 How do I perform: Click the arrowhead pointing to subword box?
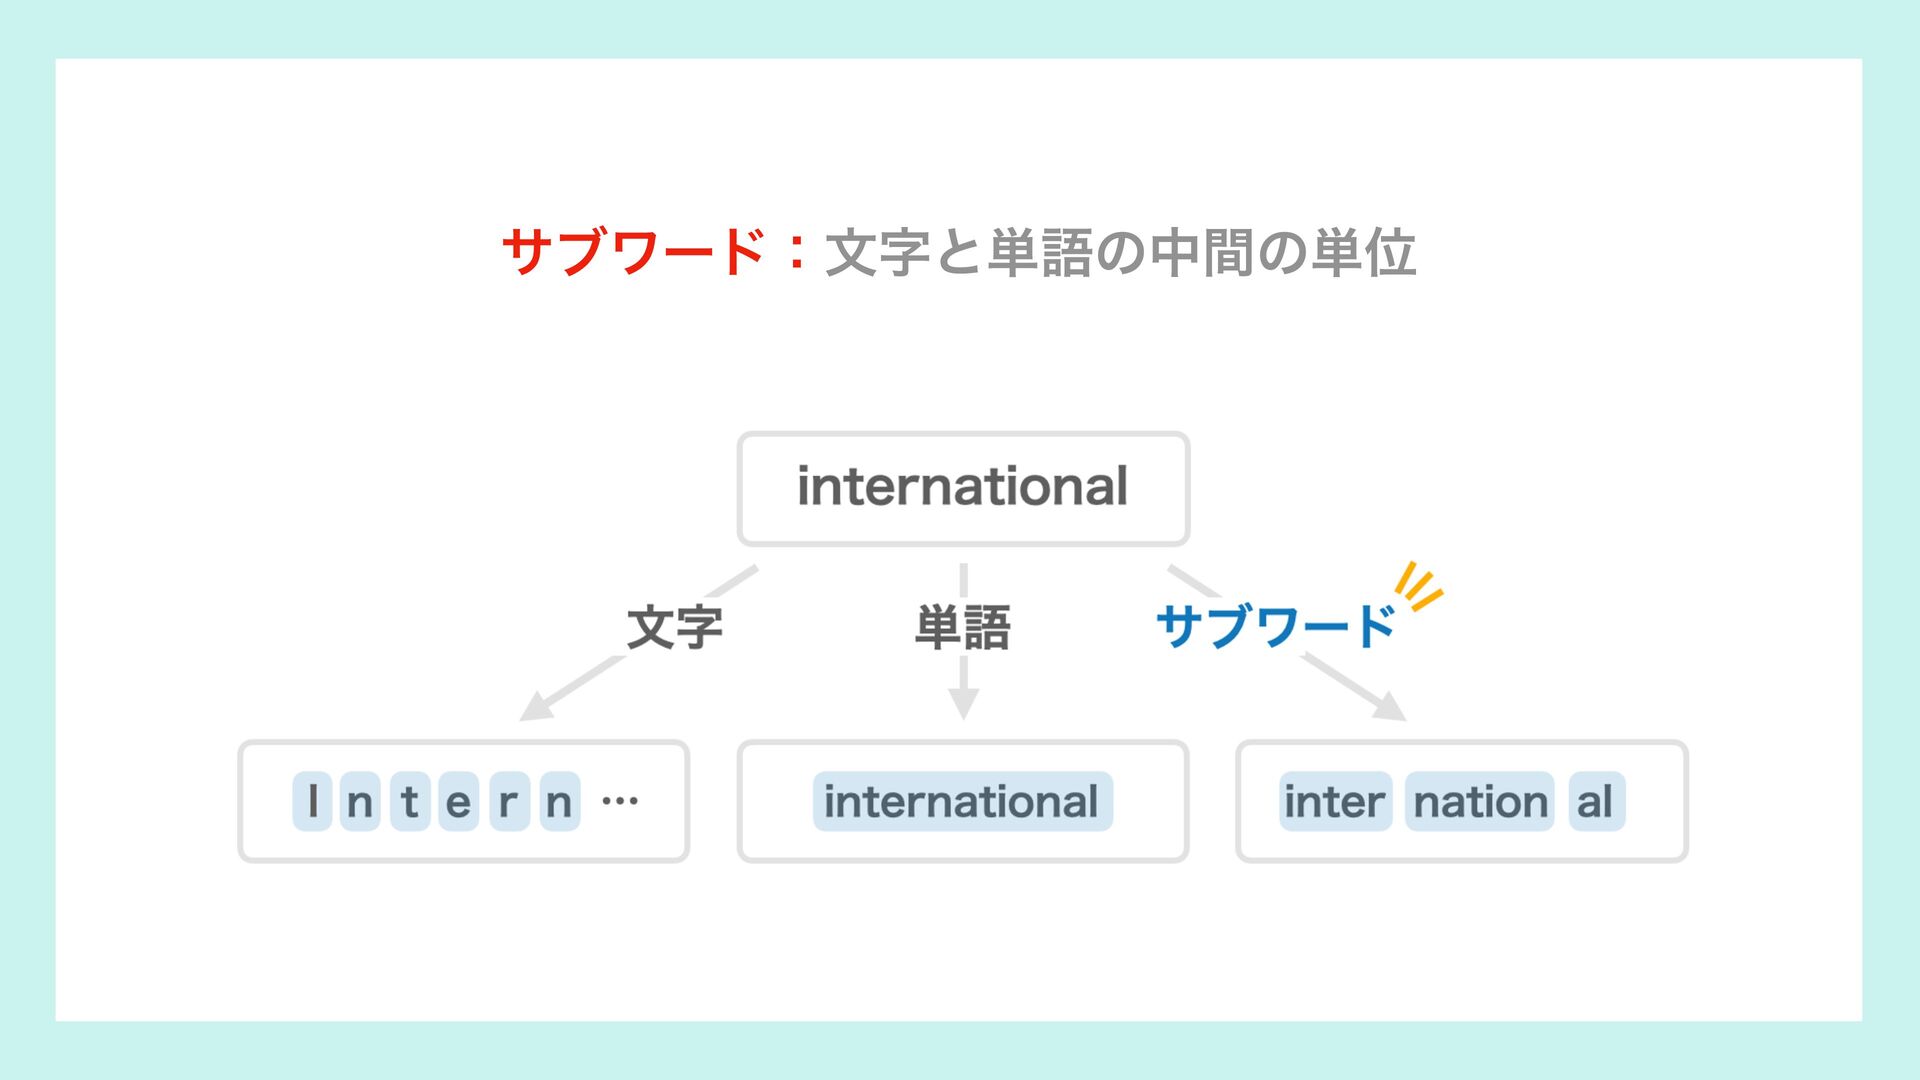[x=1388, y=706]
